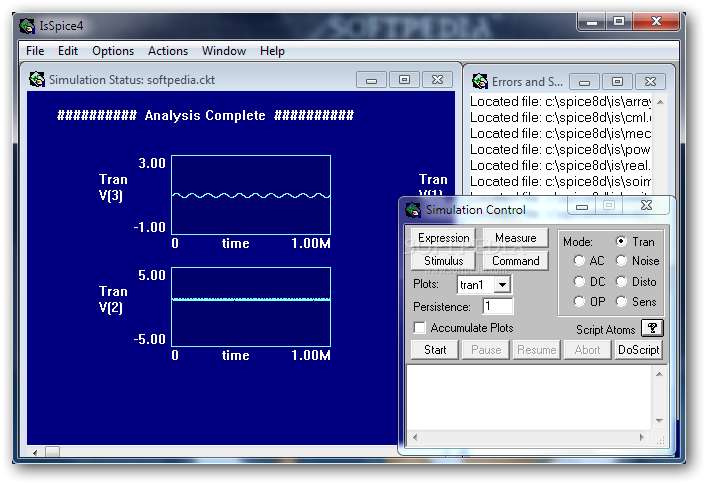Maximize the main IsSpice4 window
Screen dimensions: 706x484
point(619,21)
